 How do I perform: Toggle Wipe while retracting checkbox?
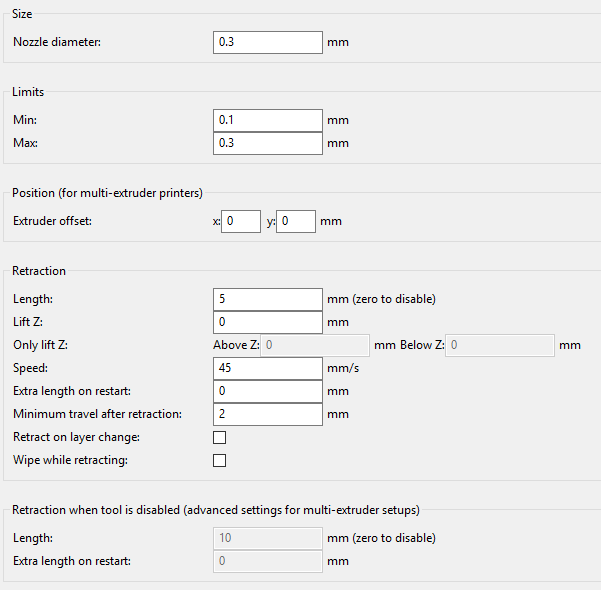[x=220, y=460]
